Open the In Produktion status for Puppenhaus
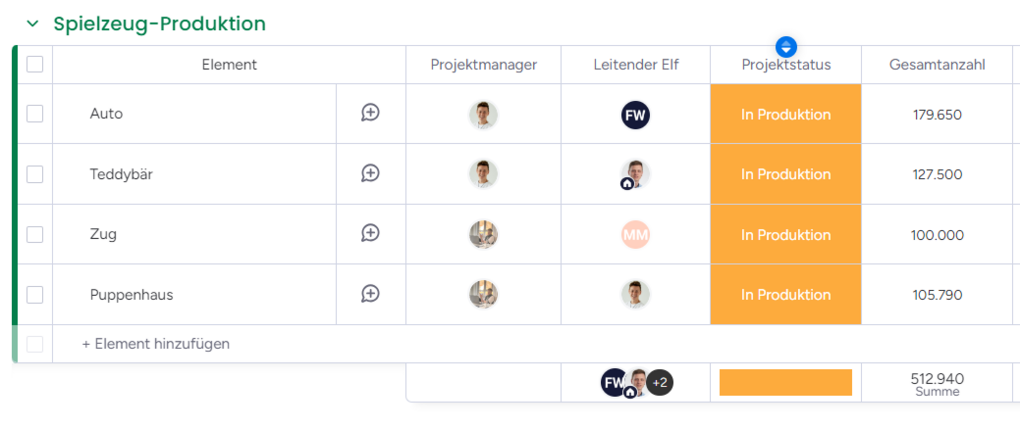 pos(786,294)
